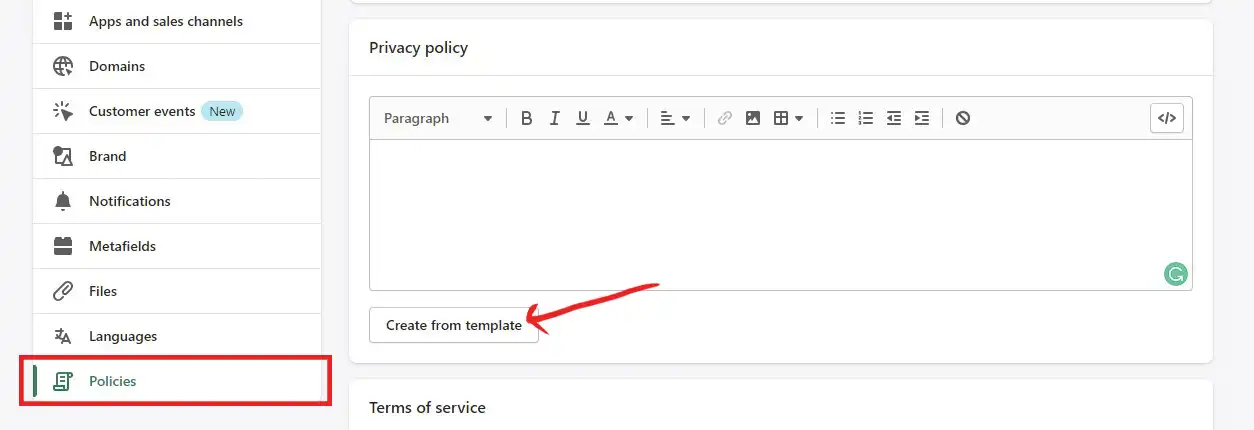
Task: Open text color picker dropdown
Action: click(x=619, y=118)
